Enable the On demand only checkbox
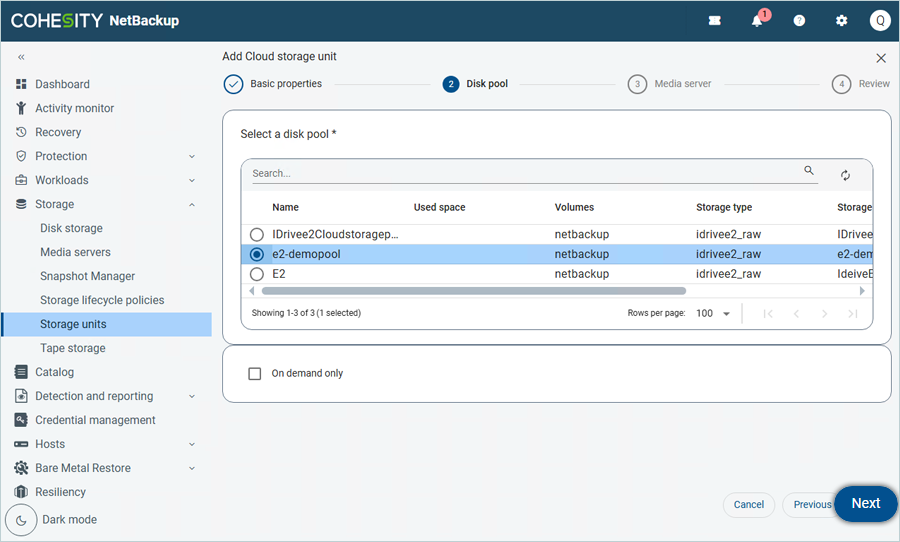The image size is (900, 542). click(254, 374)
